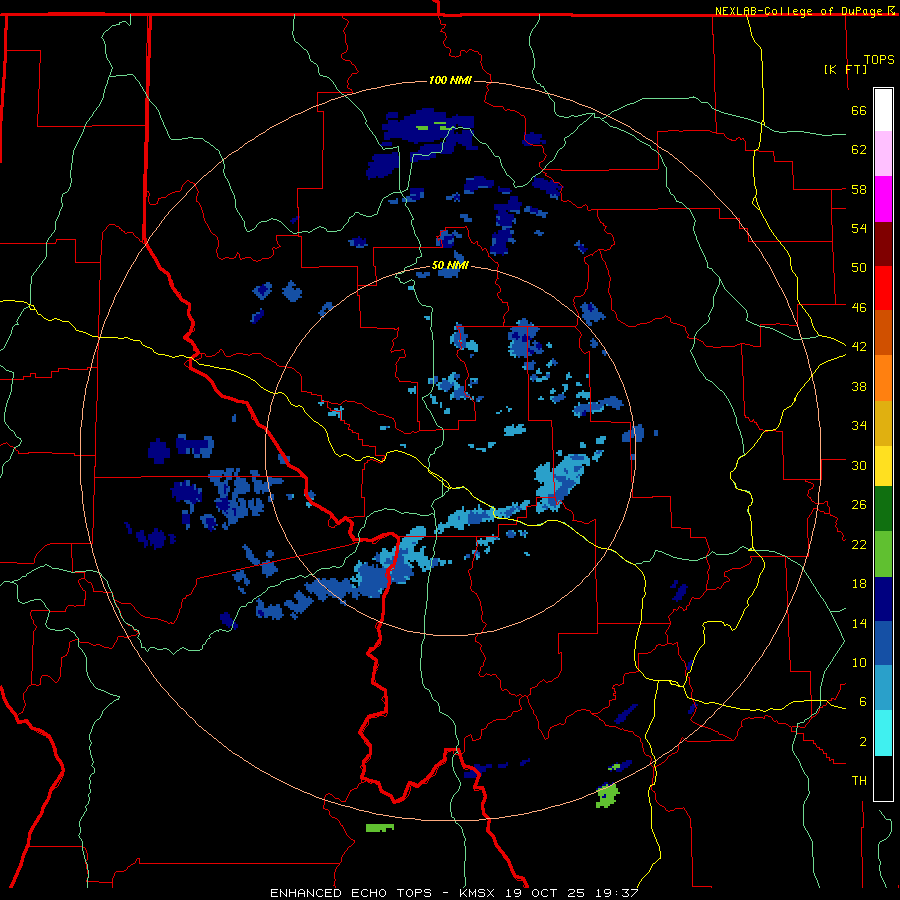900x900 pixels.
Task: Click the TH legend label
Action: 859,781
